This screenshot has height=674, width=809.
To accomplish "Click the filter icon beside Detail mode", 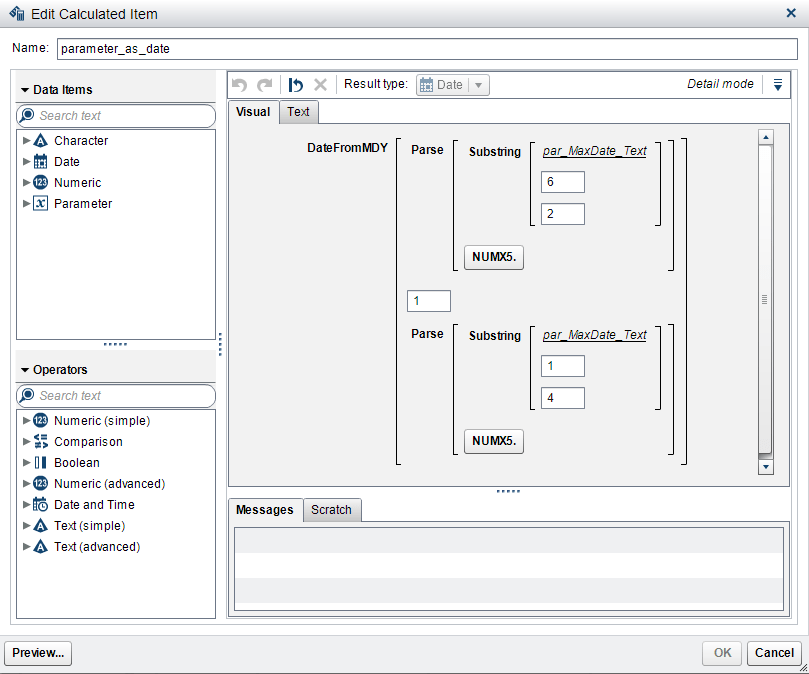I will [778, 84].
